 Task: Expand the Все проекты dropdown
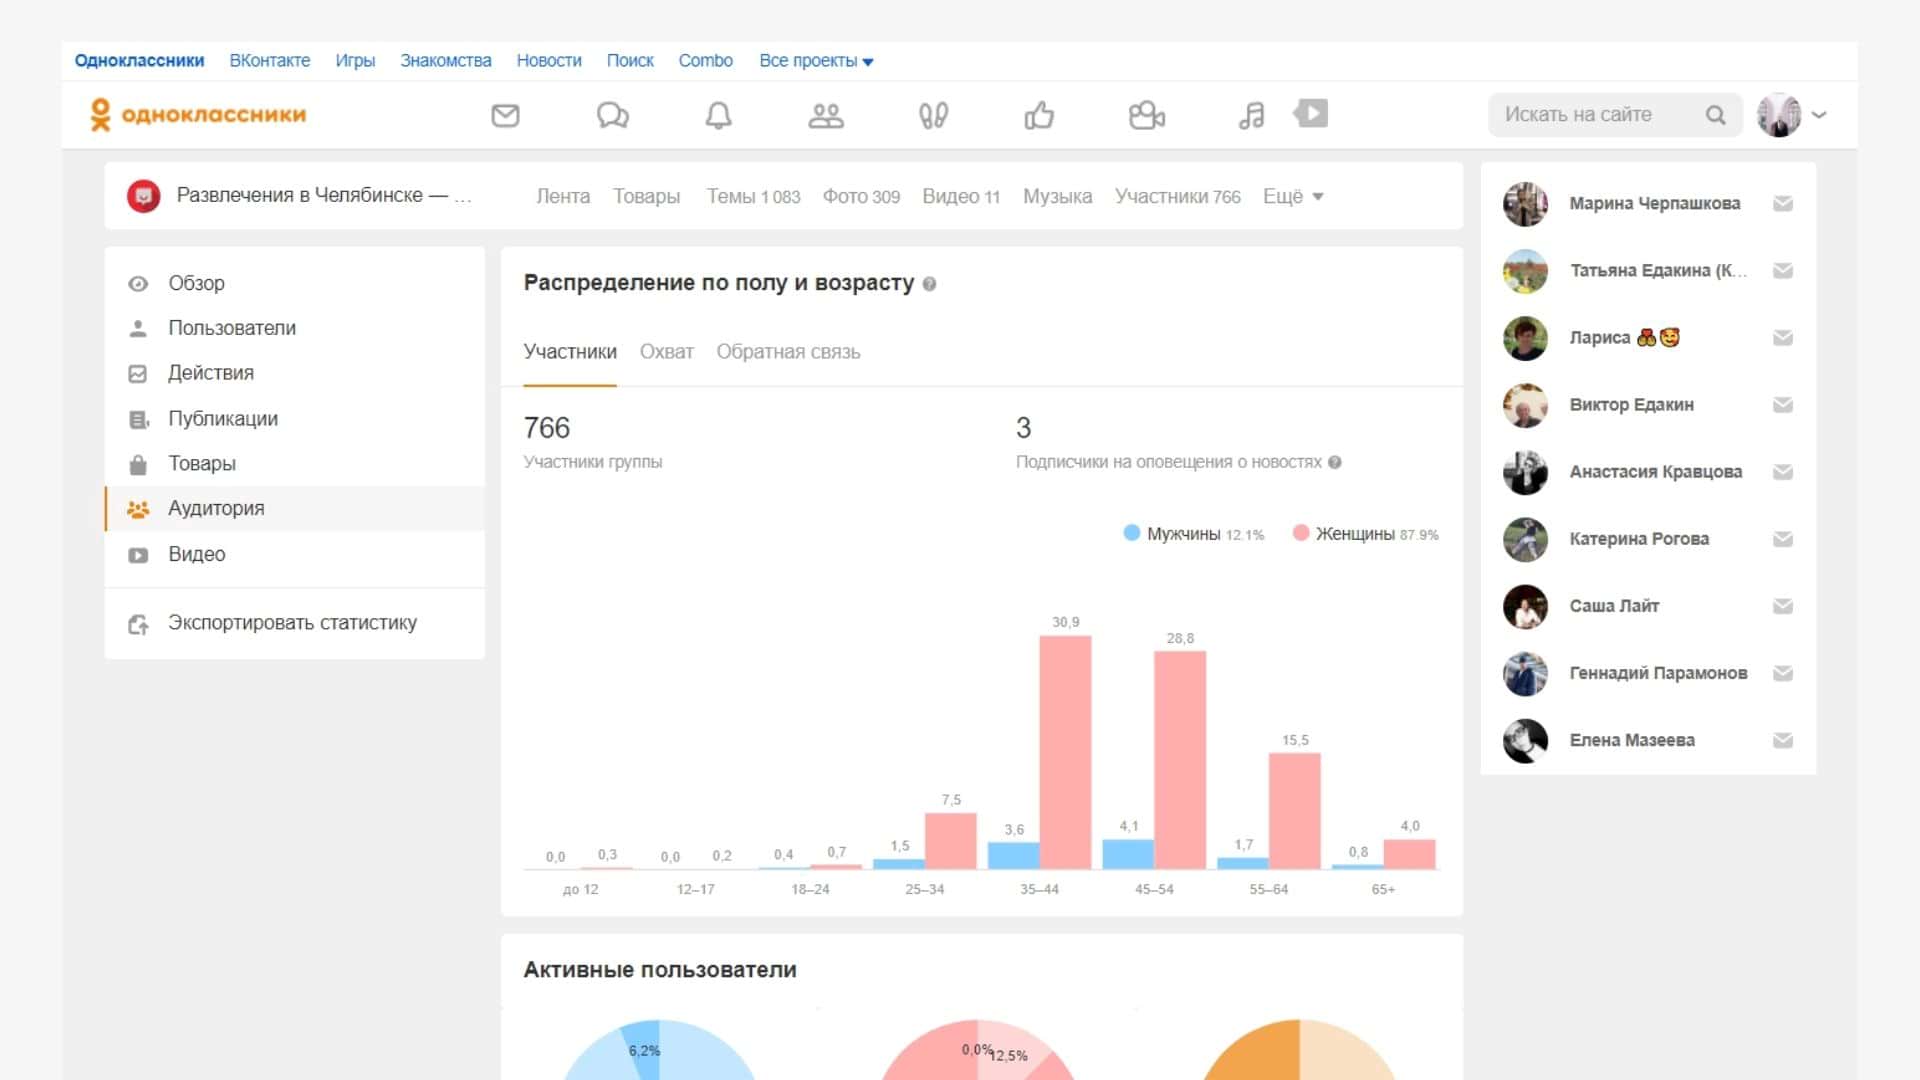[815, 61]
